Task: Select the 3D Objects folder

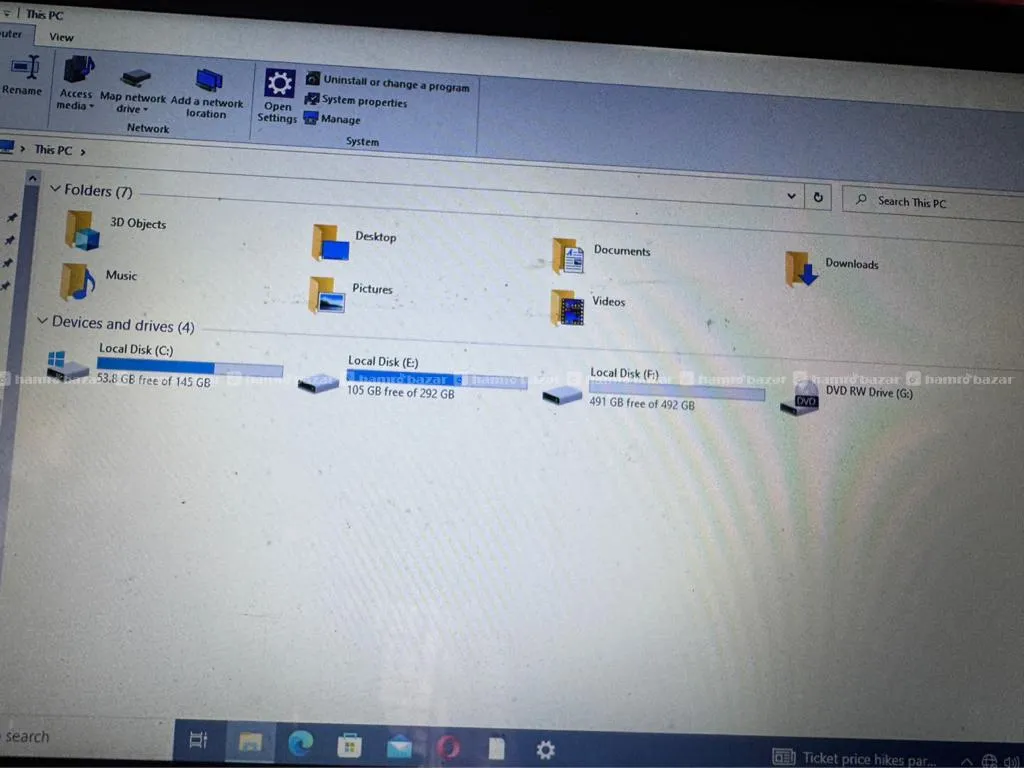Action: tap(84, 229)
